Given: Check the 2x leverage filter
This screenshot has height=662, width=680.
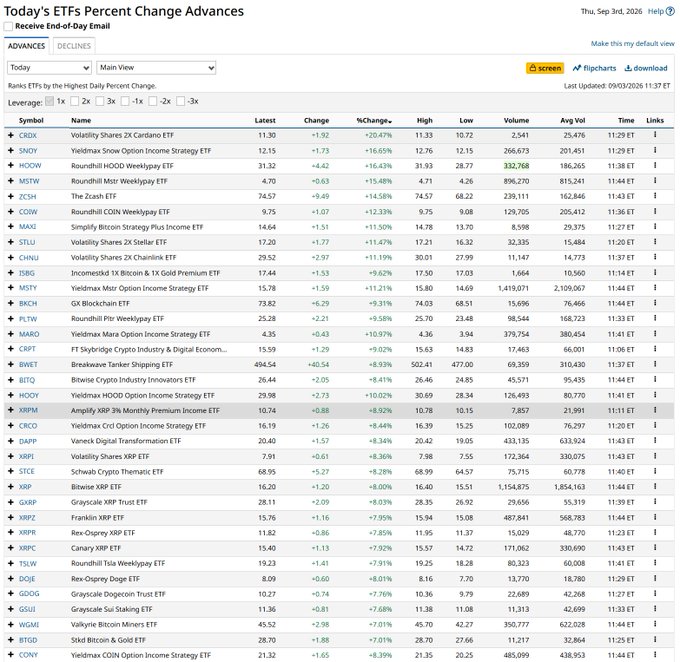Looking at the screenshot, I should [x=75, y=101].
